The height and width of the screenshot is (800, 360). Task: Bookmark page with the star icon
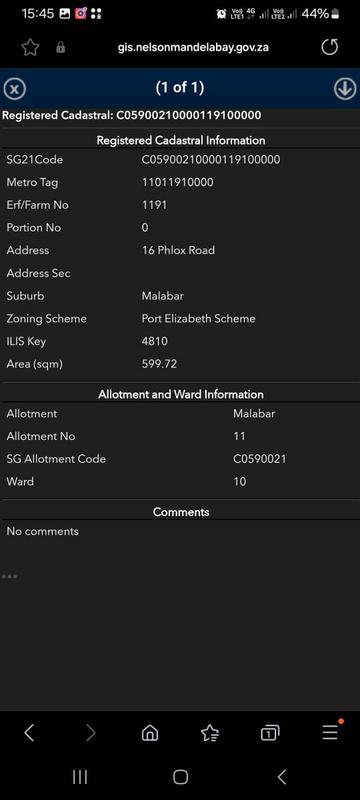coord(30,47)
